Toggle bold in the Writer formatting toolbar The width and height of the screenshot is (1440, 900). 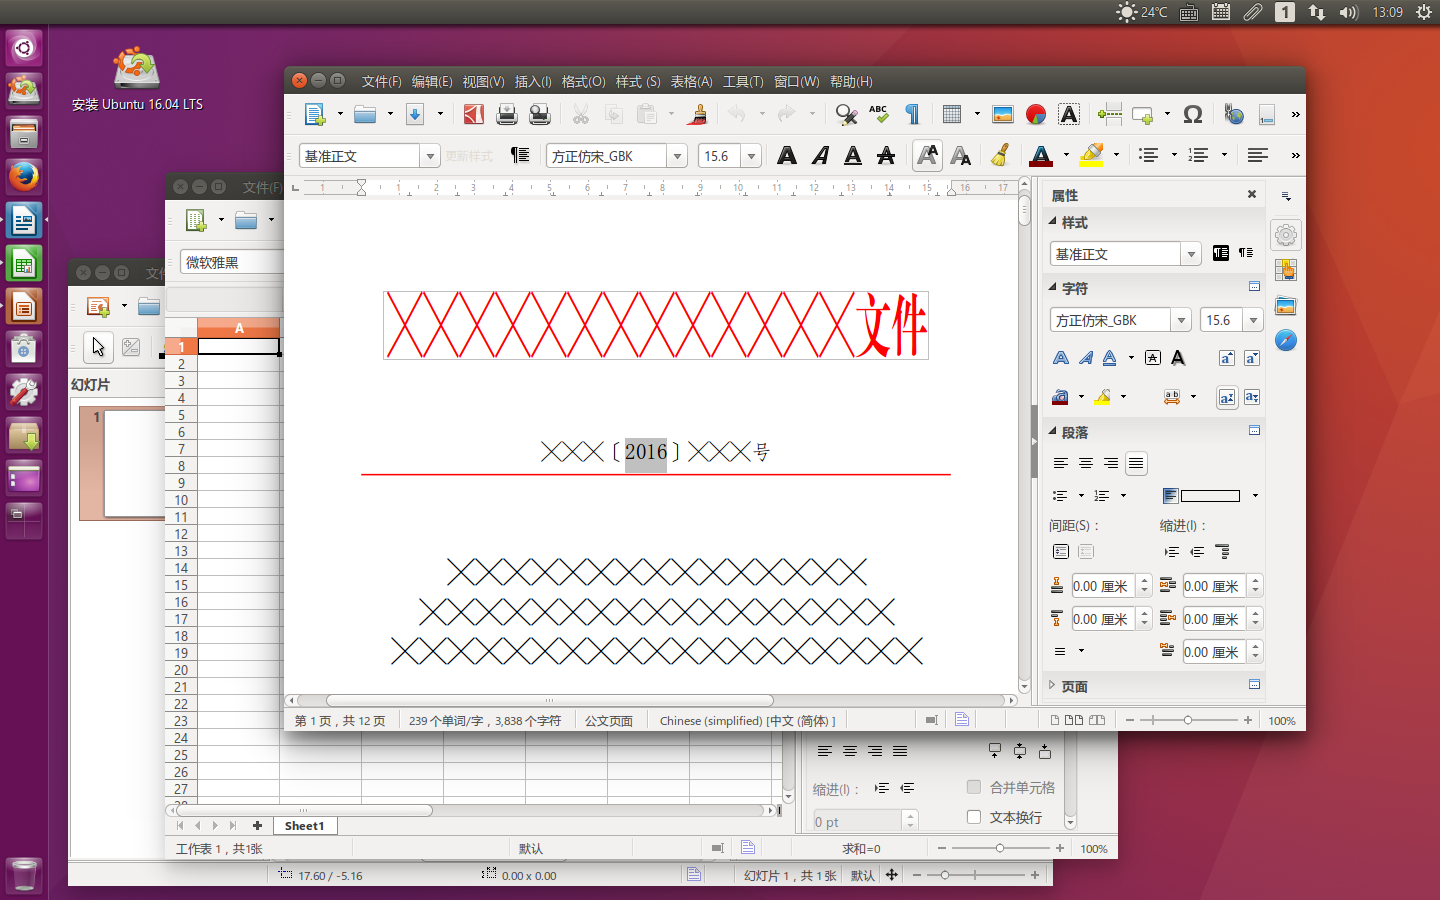[x=787, y=155]
